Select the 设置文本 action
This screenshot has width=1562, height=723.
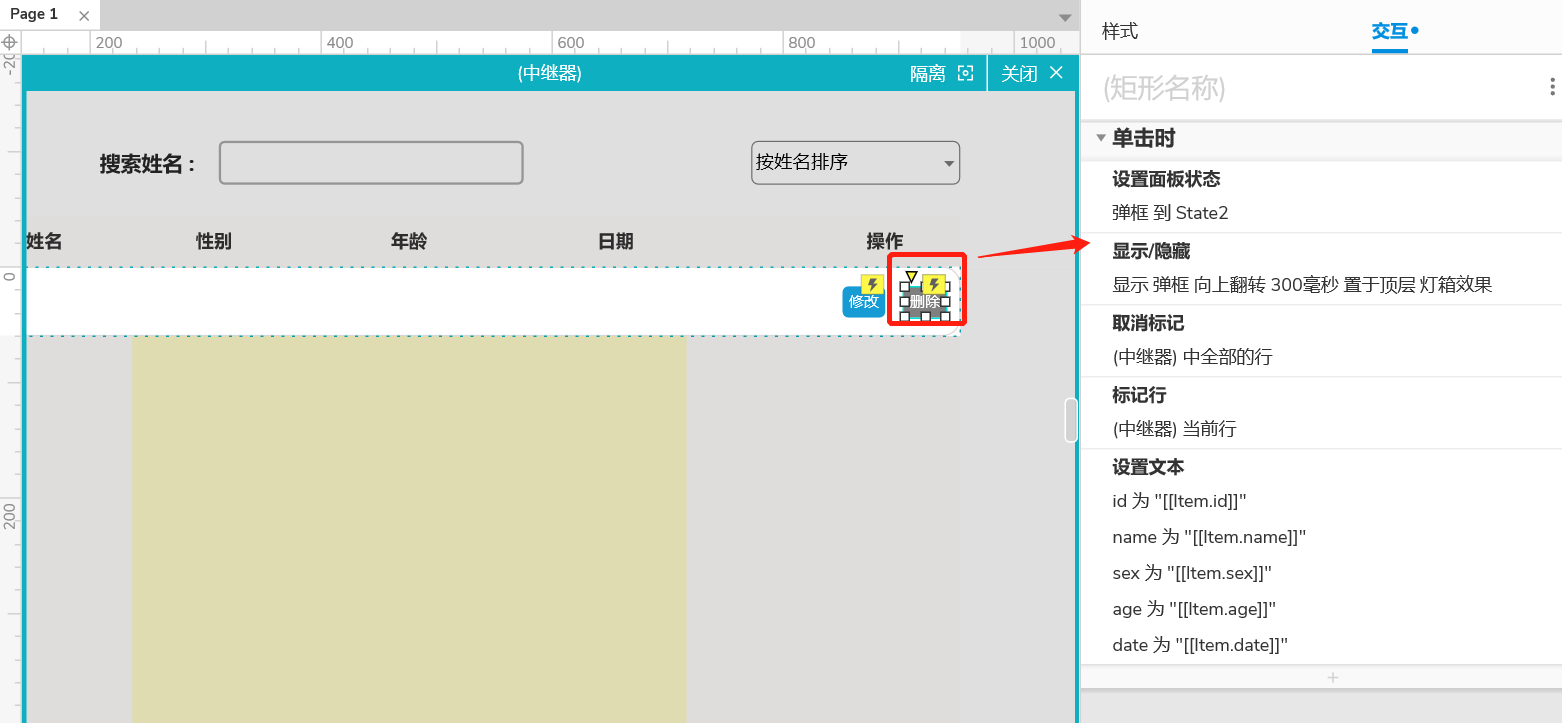tap(1148, 467)
